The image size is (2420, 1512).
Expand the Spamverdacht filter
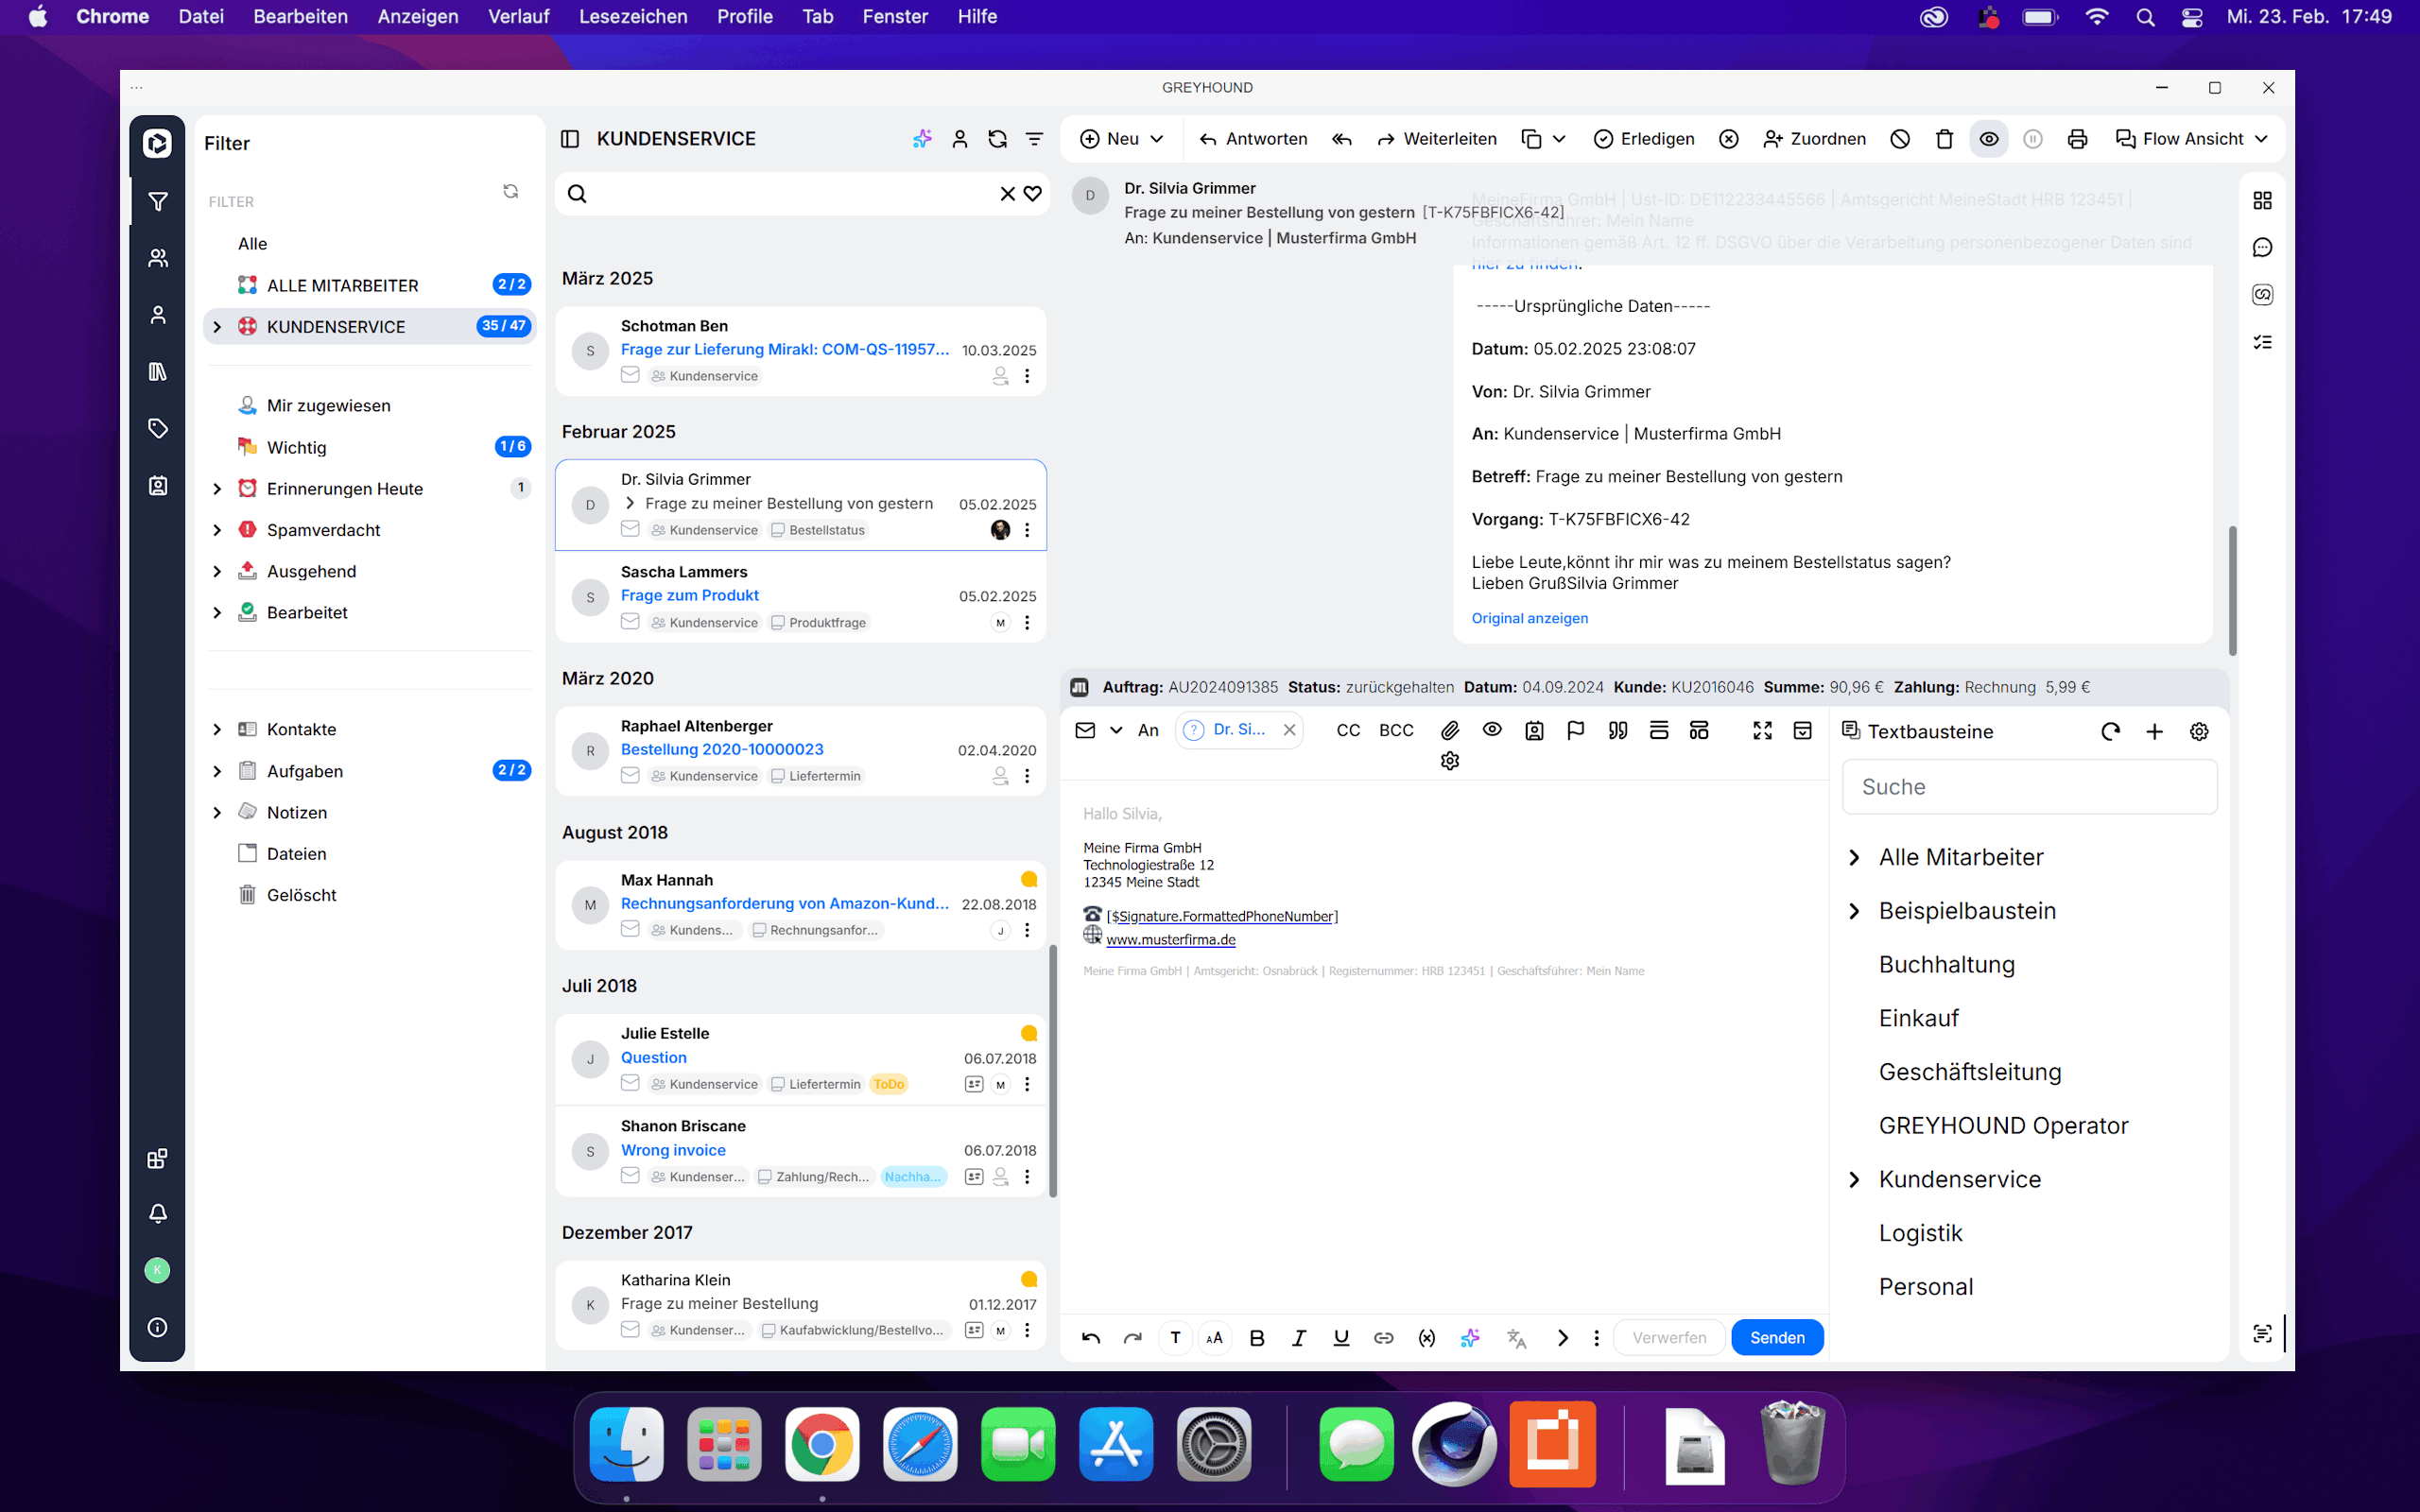point(217,530)
